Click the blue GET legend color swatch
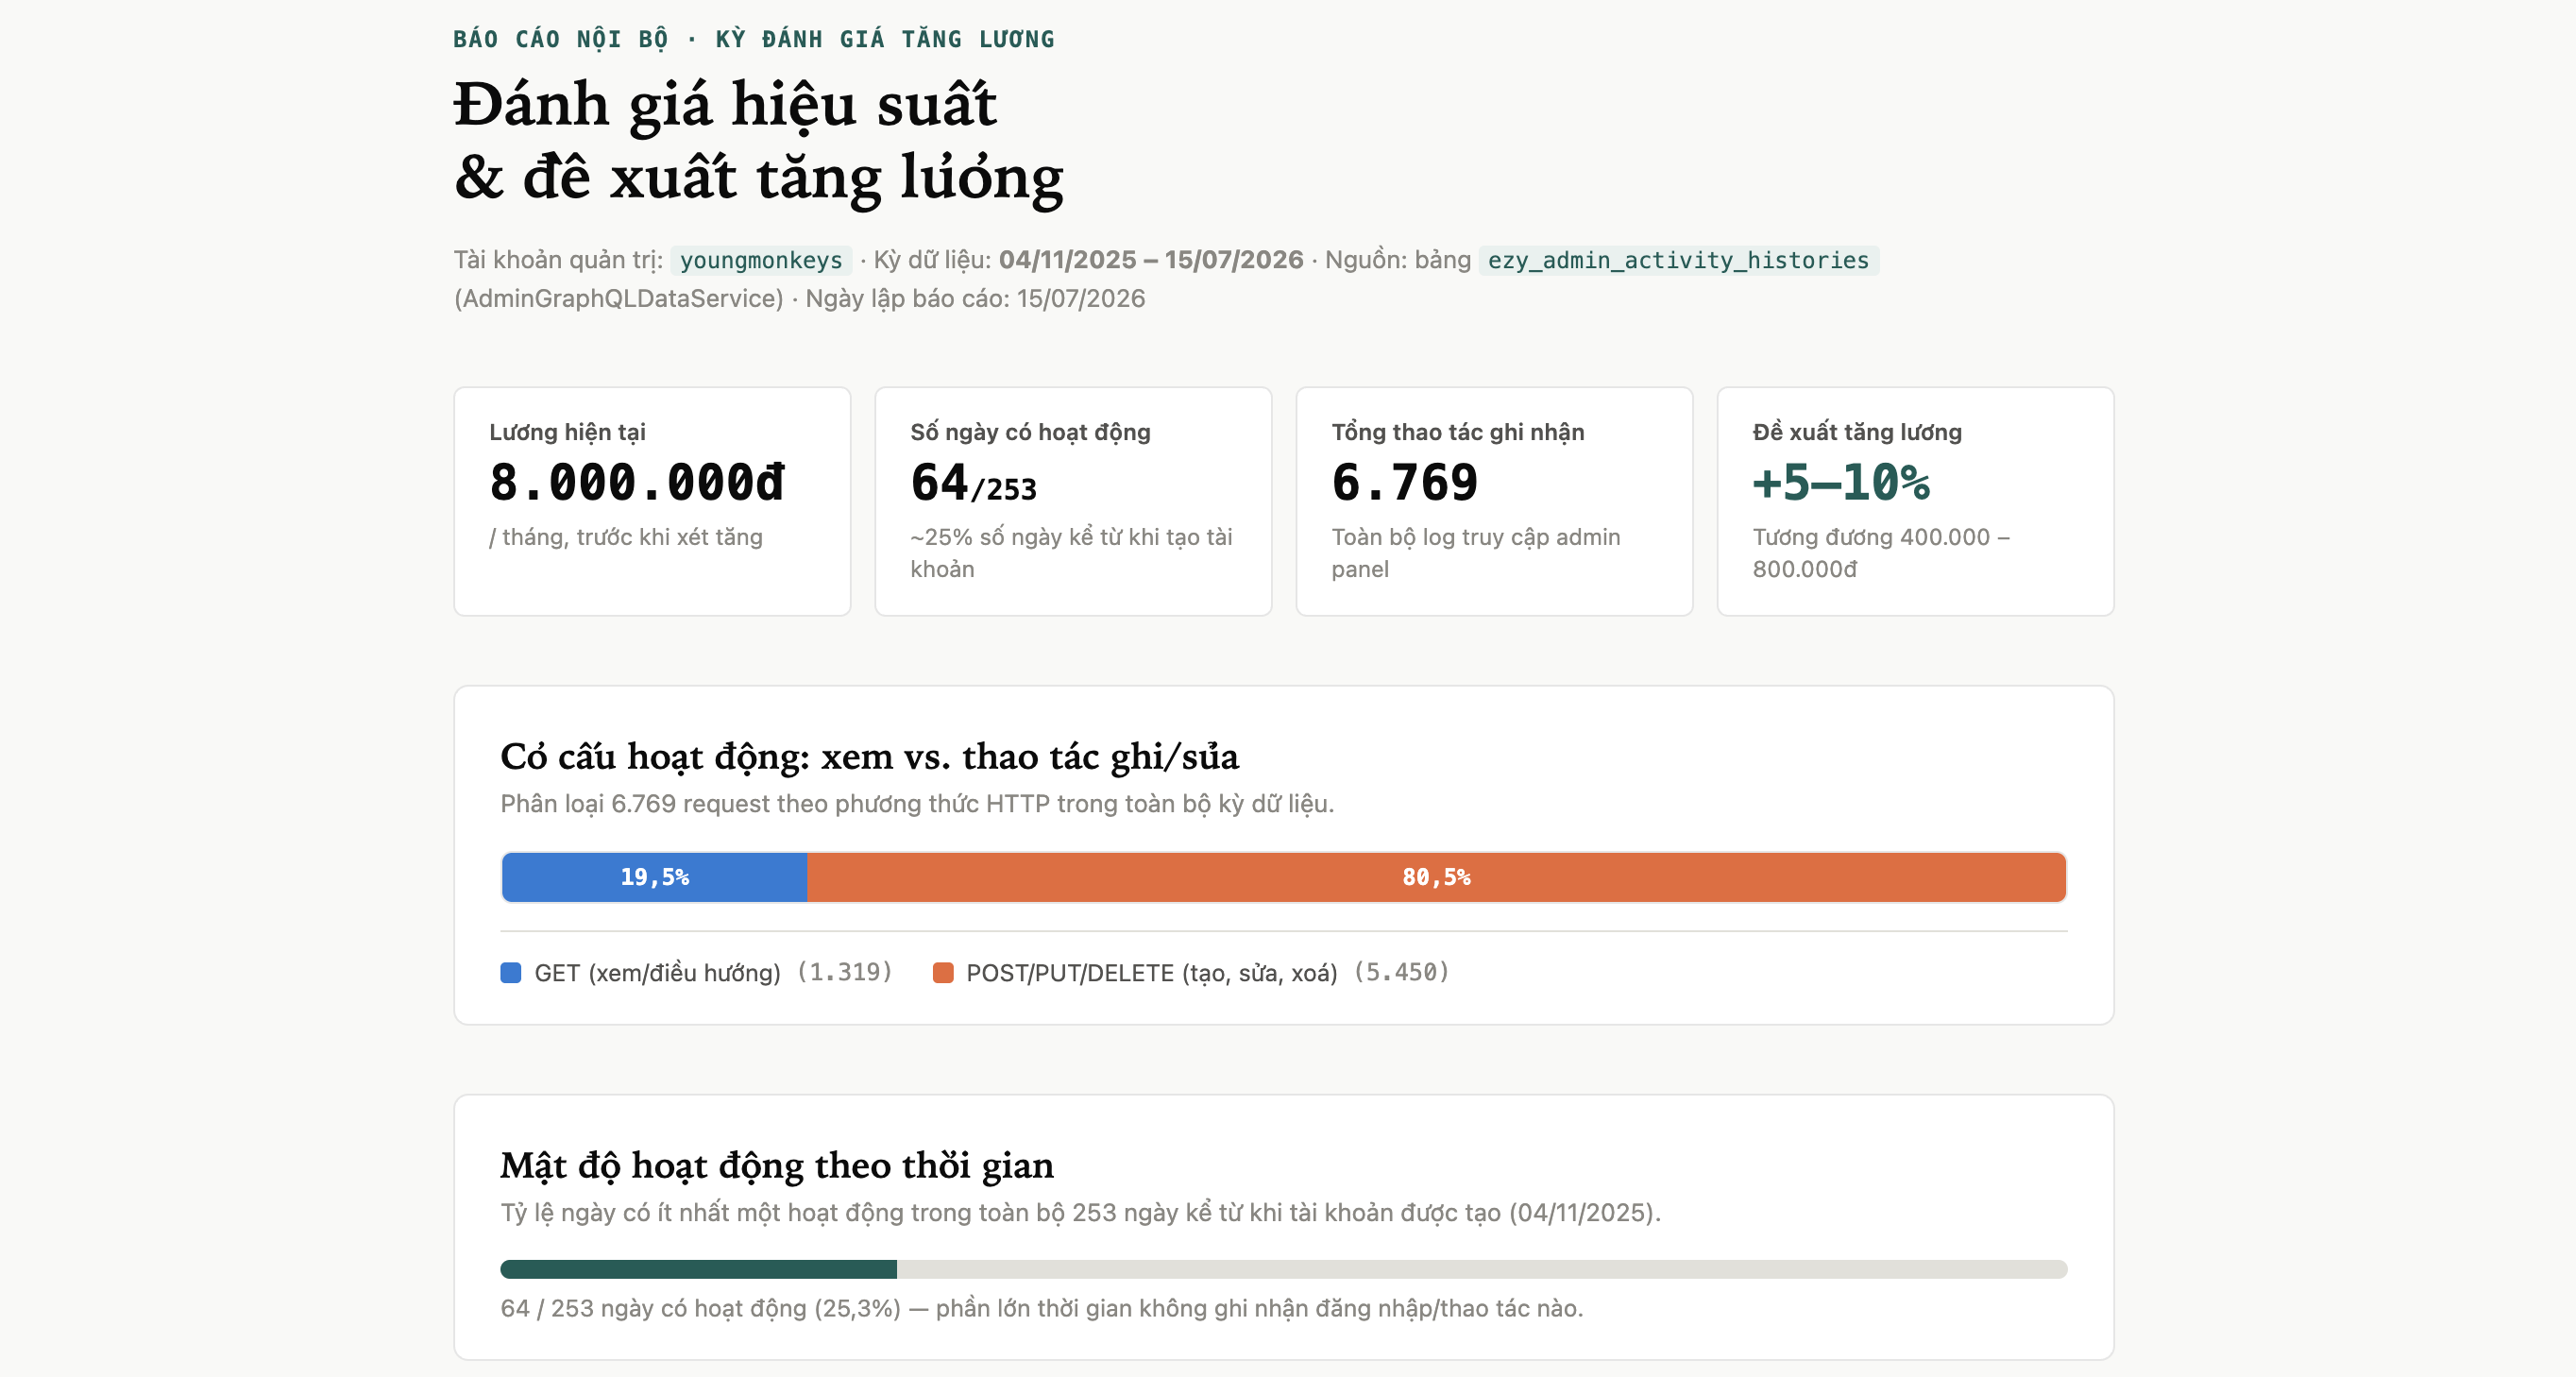2576x1377 pixels. [510, 973]
